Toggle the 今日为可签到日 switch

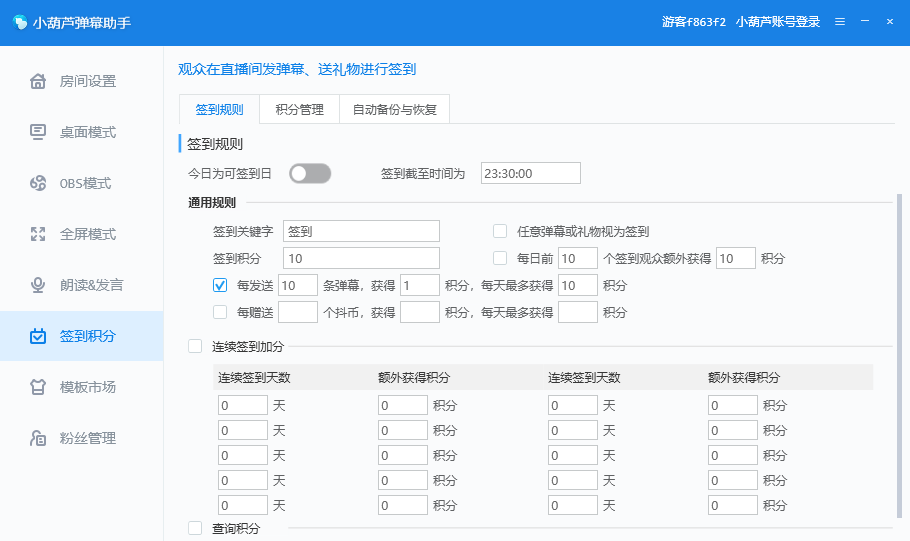pos(310,174)
